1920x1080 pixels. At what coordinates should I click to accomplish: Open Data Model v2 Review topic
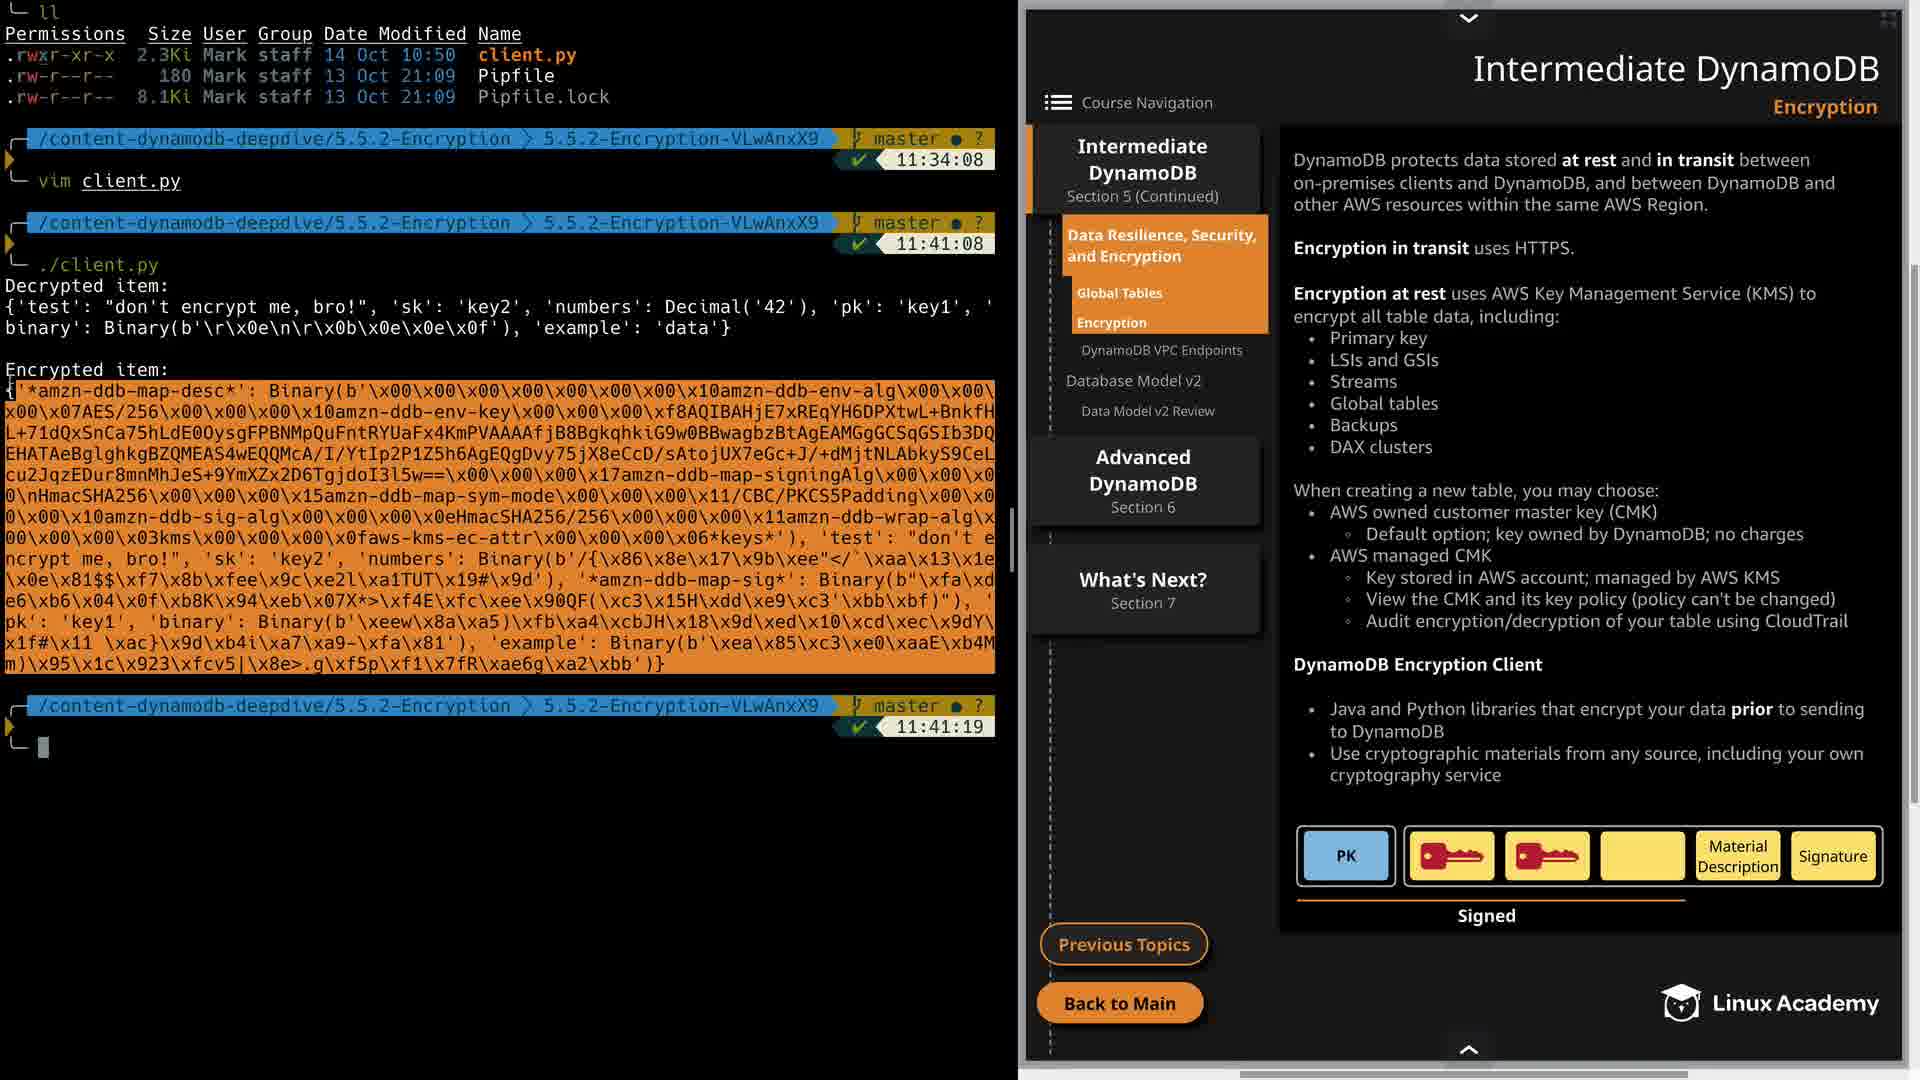1147,411
